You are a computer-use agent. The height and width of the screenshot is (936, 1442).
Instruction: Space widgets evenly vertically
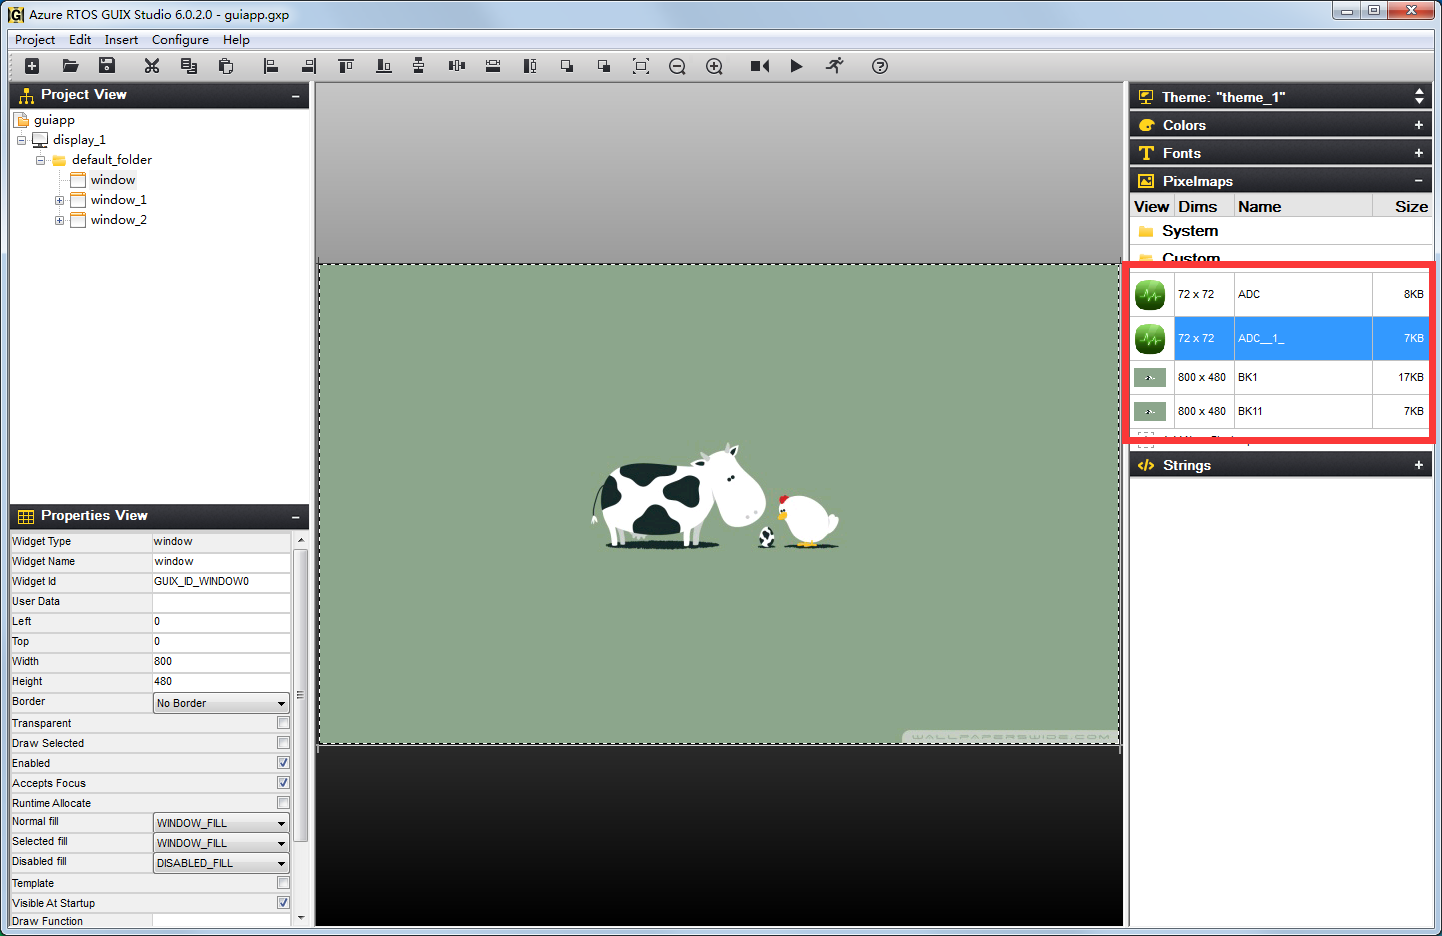pos(419,66)
